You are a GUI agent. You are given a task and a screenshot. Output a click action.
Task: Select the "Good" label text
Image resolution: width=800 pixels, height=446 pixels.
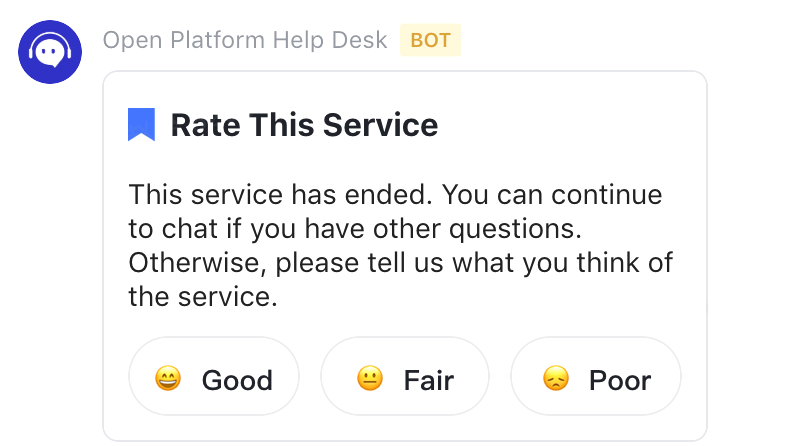(237, 380)
